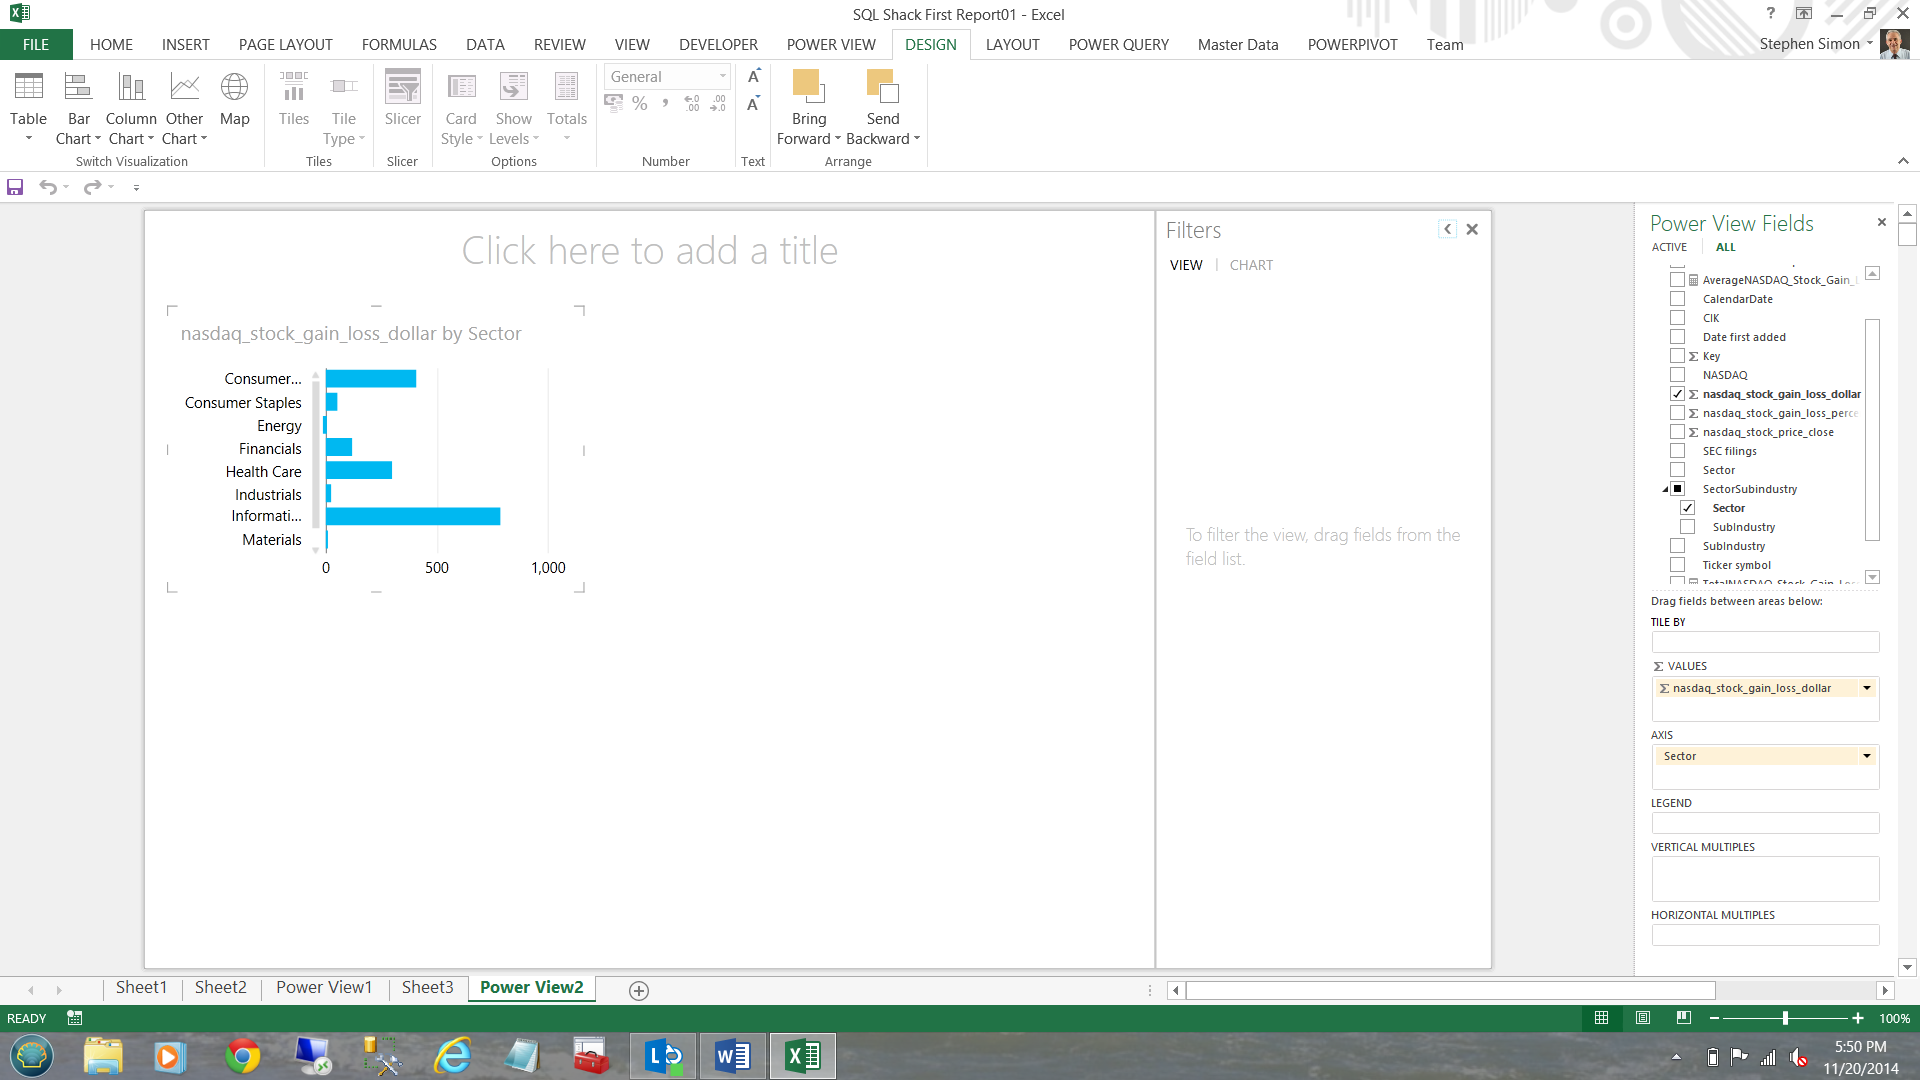Image resolution: width=1920 pixels, height=1080 pixels.
Task: Check the CalendarDate field checkbox
Action: (x=1677, y=299)
